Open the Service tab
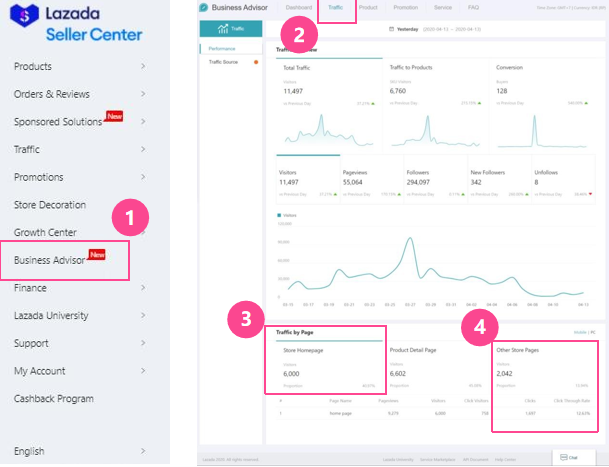Screen dimensions: 609x467 click(x=443, y=7)
